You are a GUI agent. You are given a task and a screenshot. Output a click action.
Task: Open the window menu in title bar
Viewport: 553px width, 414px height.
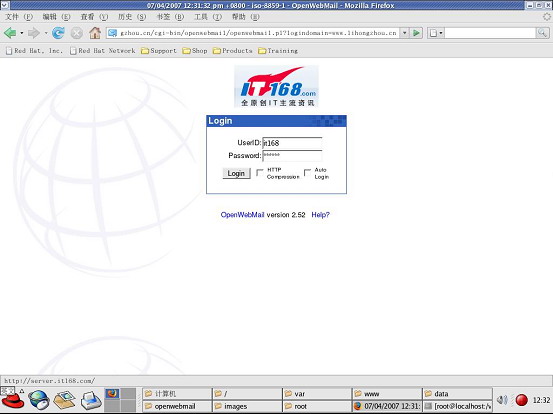(5, 5)
